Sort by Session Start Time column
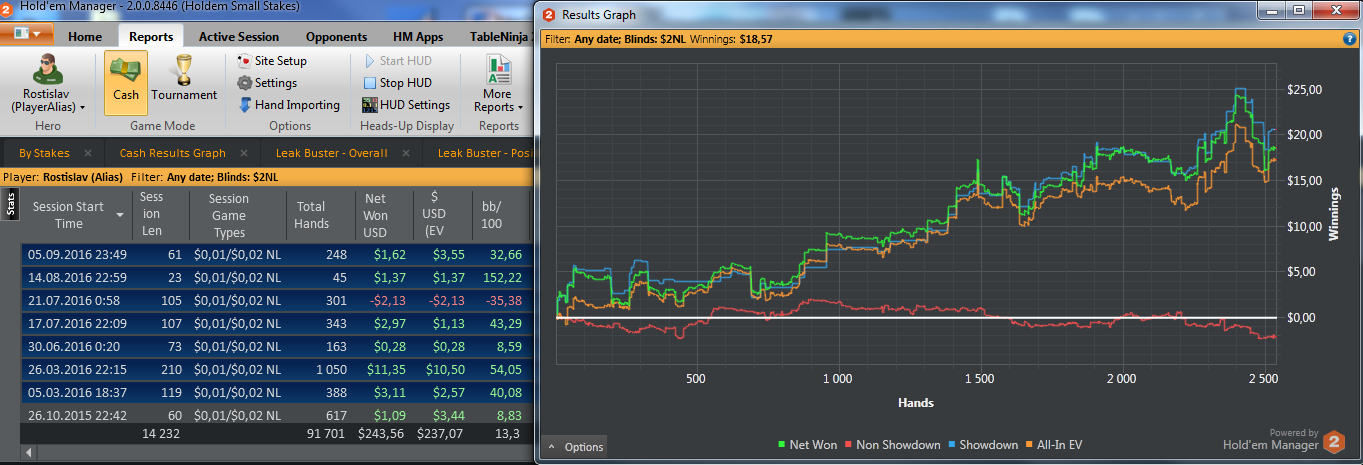The height and width of the screenshot is (465, 1363). click(76, 215)
